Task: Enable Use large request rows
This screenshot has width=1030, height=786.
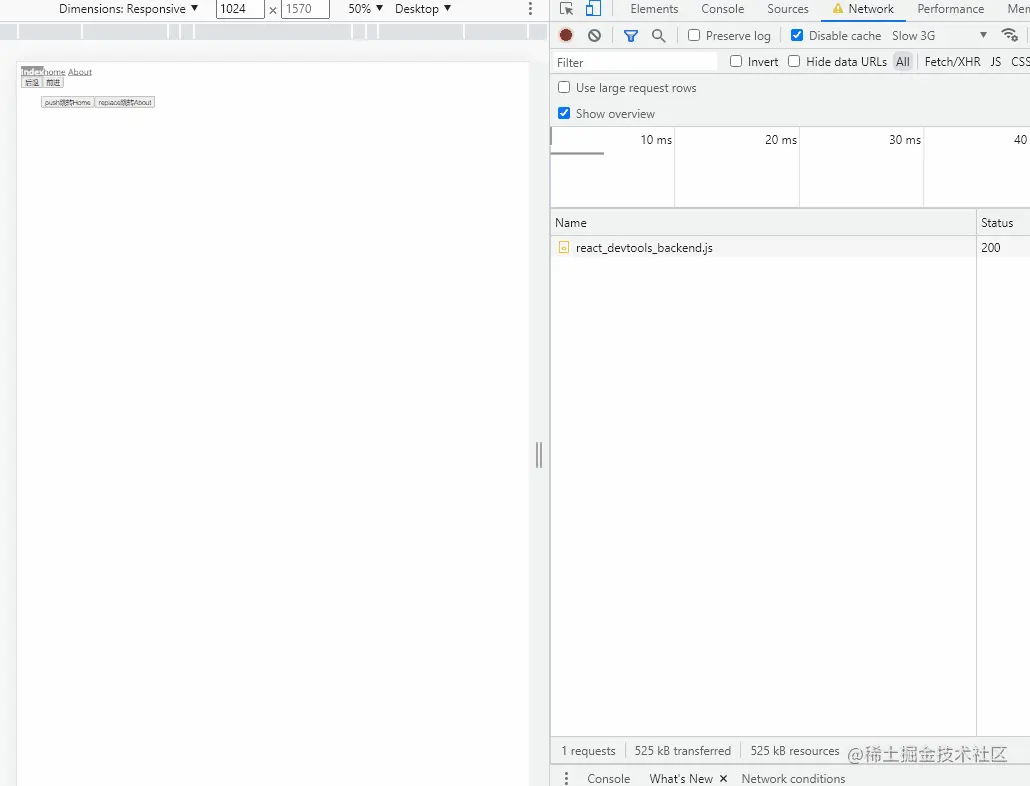Action: 564,87
